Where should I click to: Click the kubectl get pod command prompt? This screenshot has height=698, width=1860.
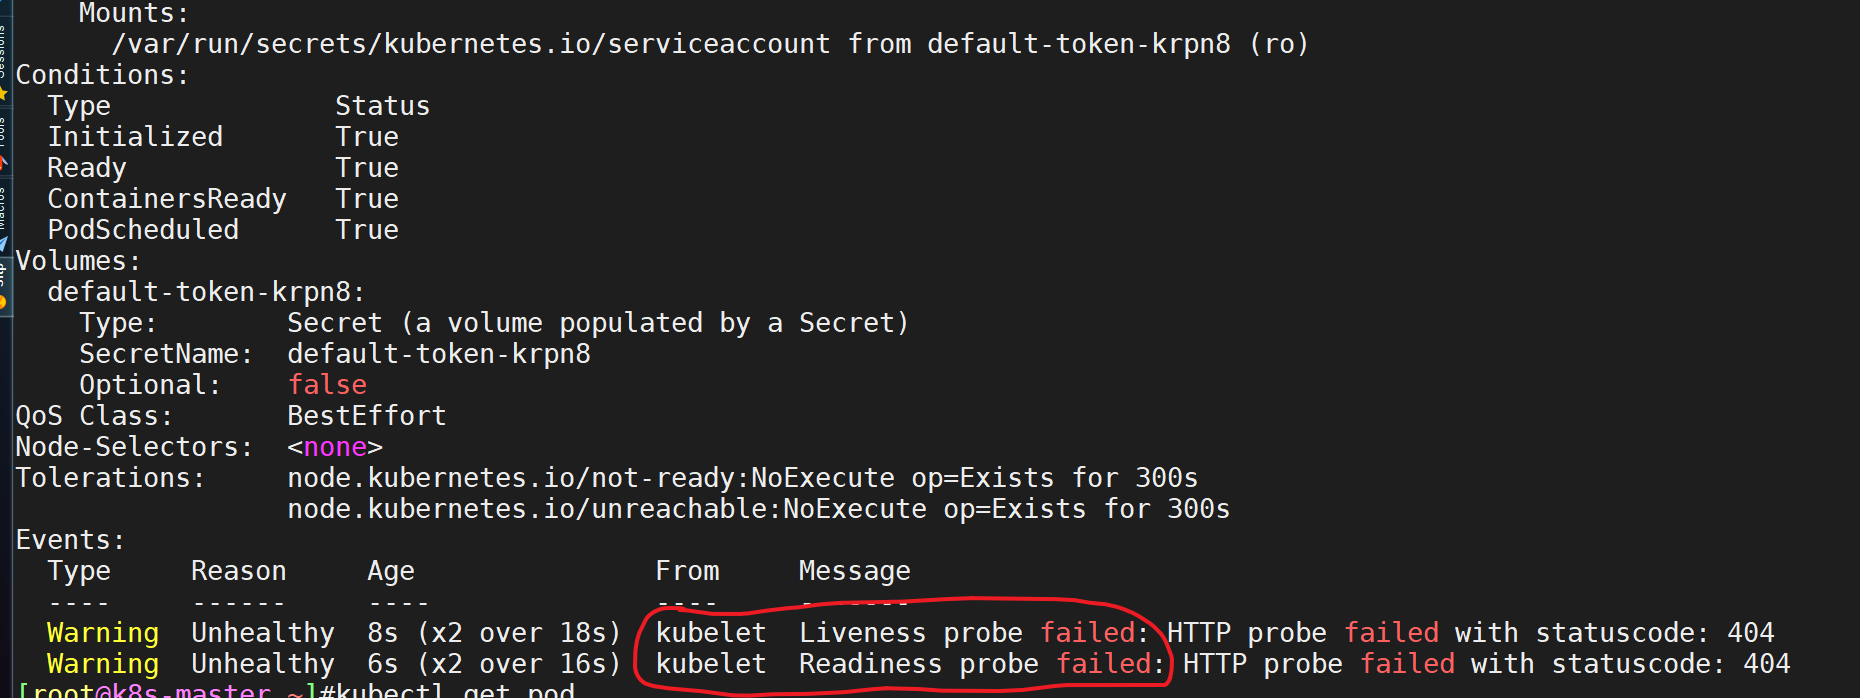(x=296, y=690)
